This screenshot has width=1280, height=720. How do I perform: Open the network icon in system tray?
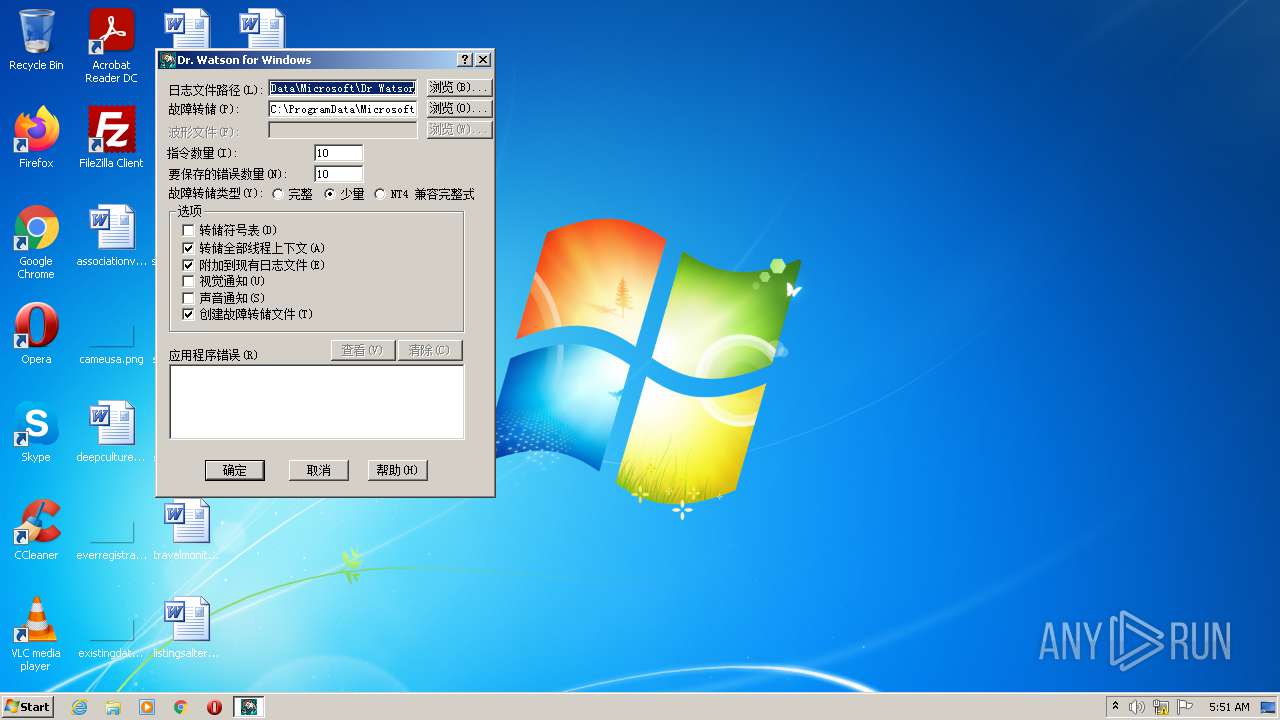1161,707
